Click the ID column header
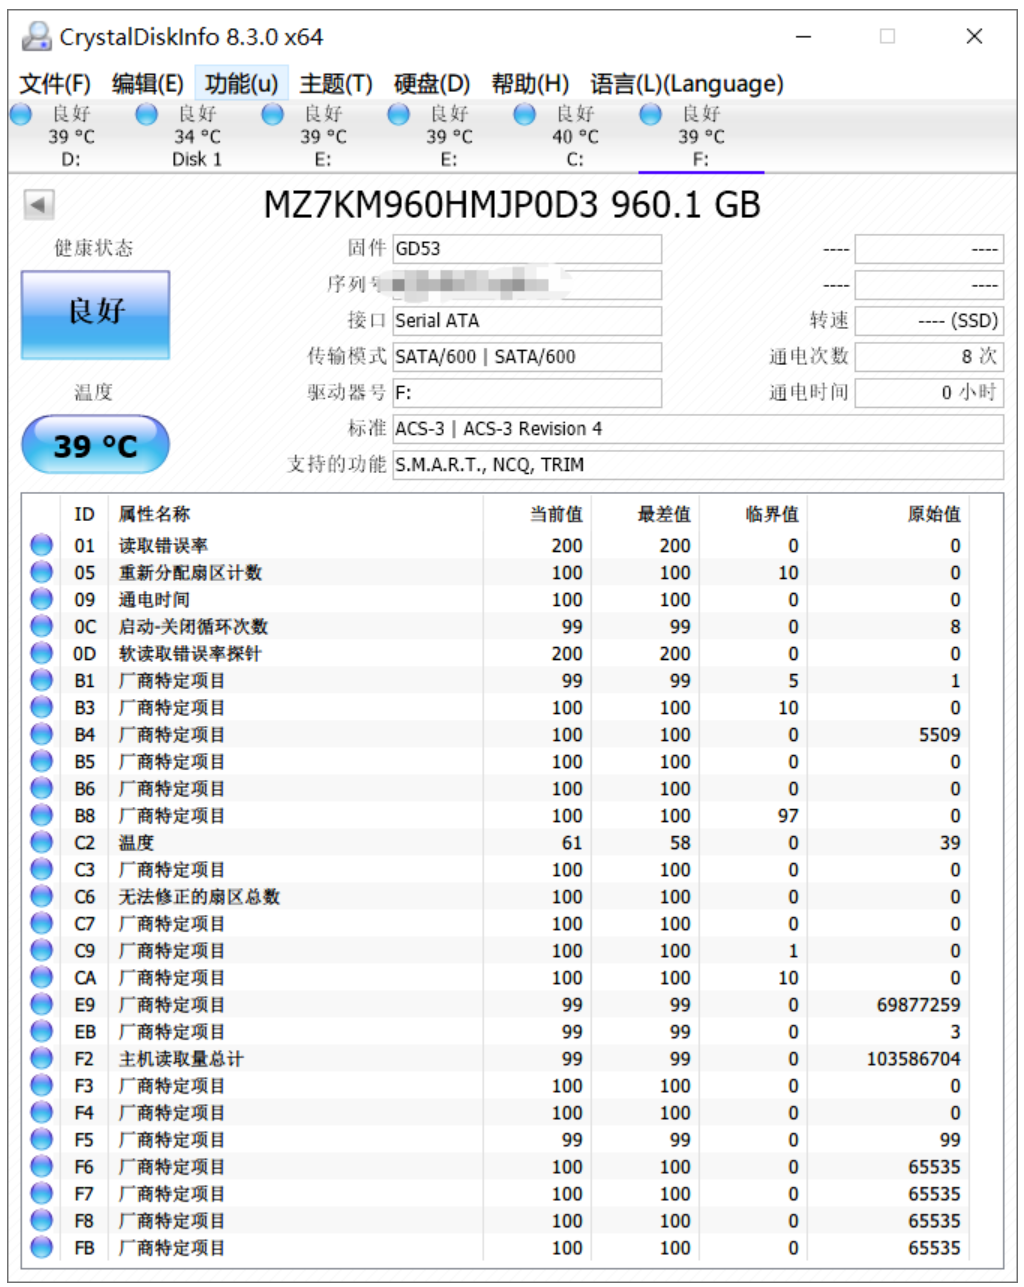The height and width of the screenshot is (1287, 1024). [84, 514]
